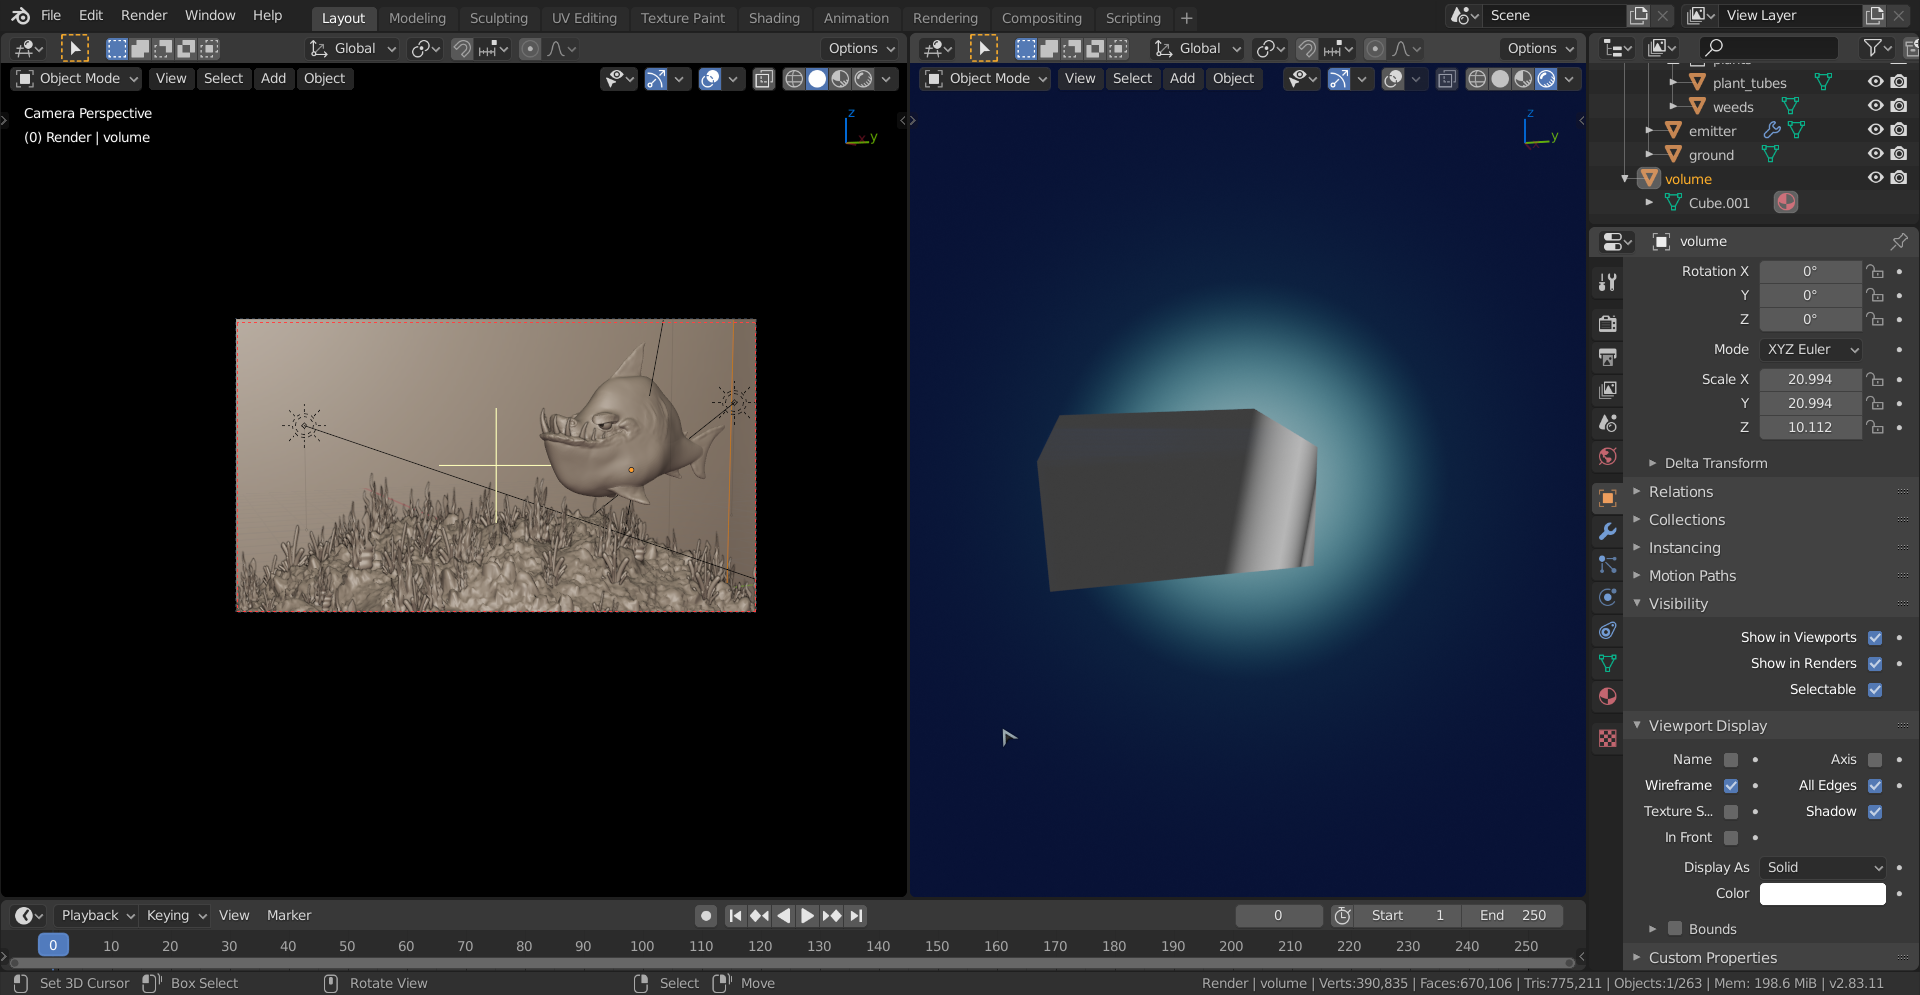Open the Render properties tab

click(1607, 323)
